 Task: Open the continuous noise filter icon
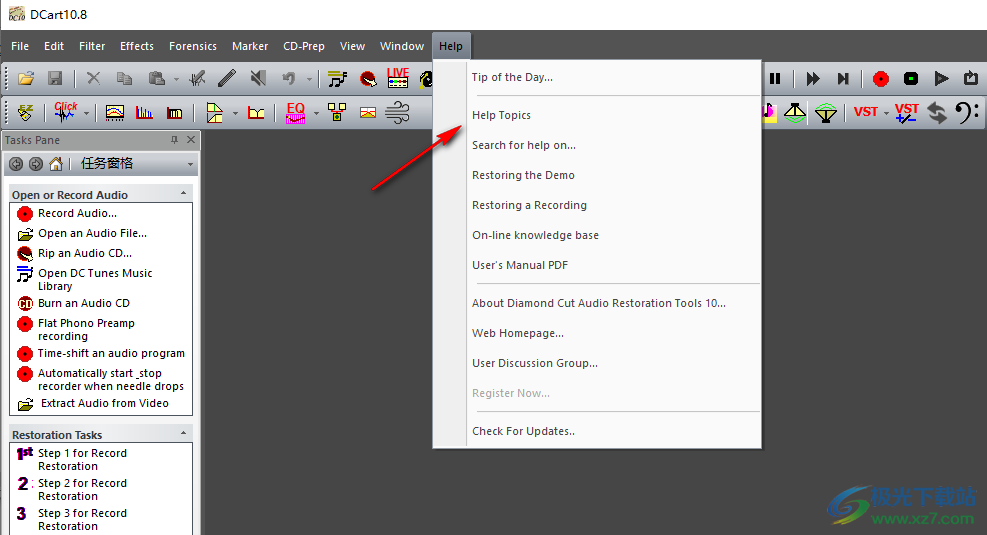coord(115,113)
